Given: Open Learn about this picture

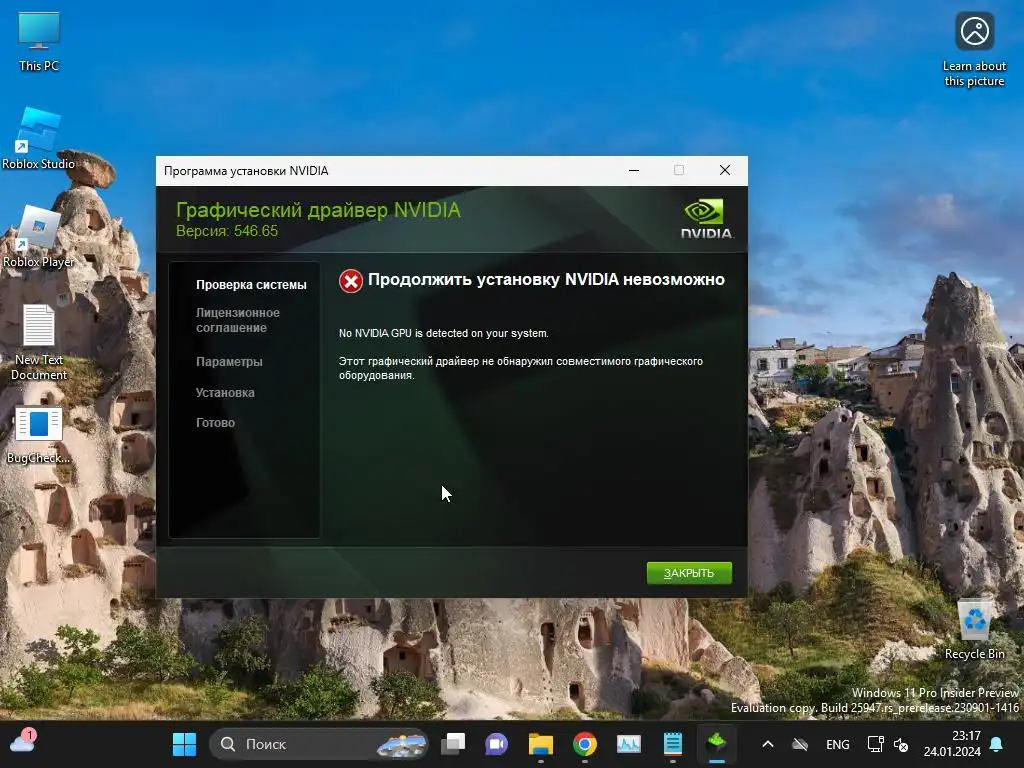Looking at the screenshot, I should pyautogui.click(x=974, y=49).
